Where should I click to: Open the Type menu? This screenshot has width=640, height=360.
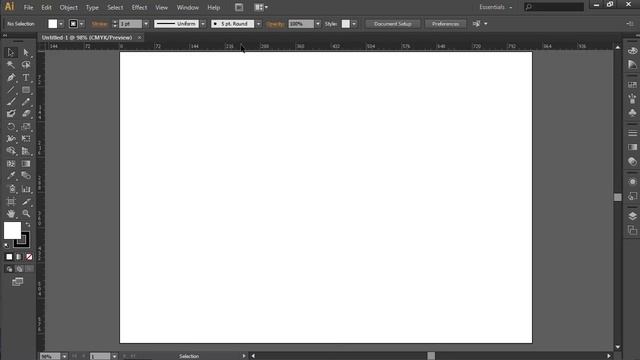(x=92, y=7)
